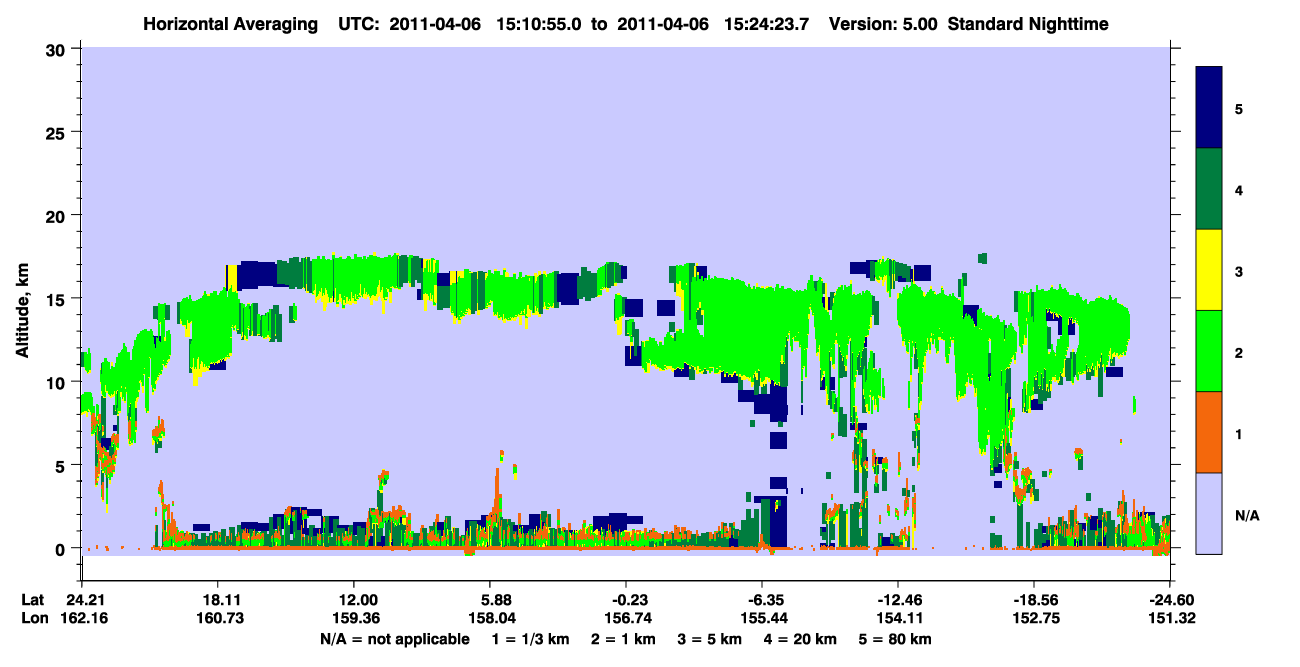Image resolution: width=1300 pixels, height=667 pixels.
Task: Click the 15 km altitude tick label
Action: [58, 298]
